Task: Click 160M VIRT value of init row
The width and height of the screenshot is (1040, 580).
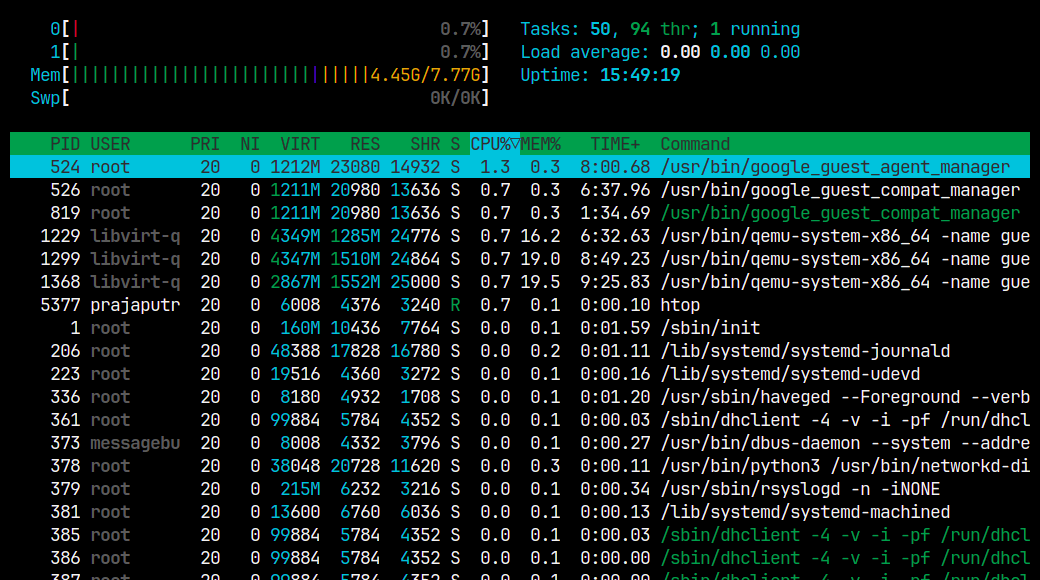Action: click(x=300, y=328)
